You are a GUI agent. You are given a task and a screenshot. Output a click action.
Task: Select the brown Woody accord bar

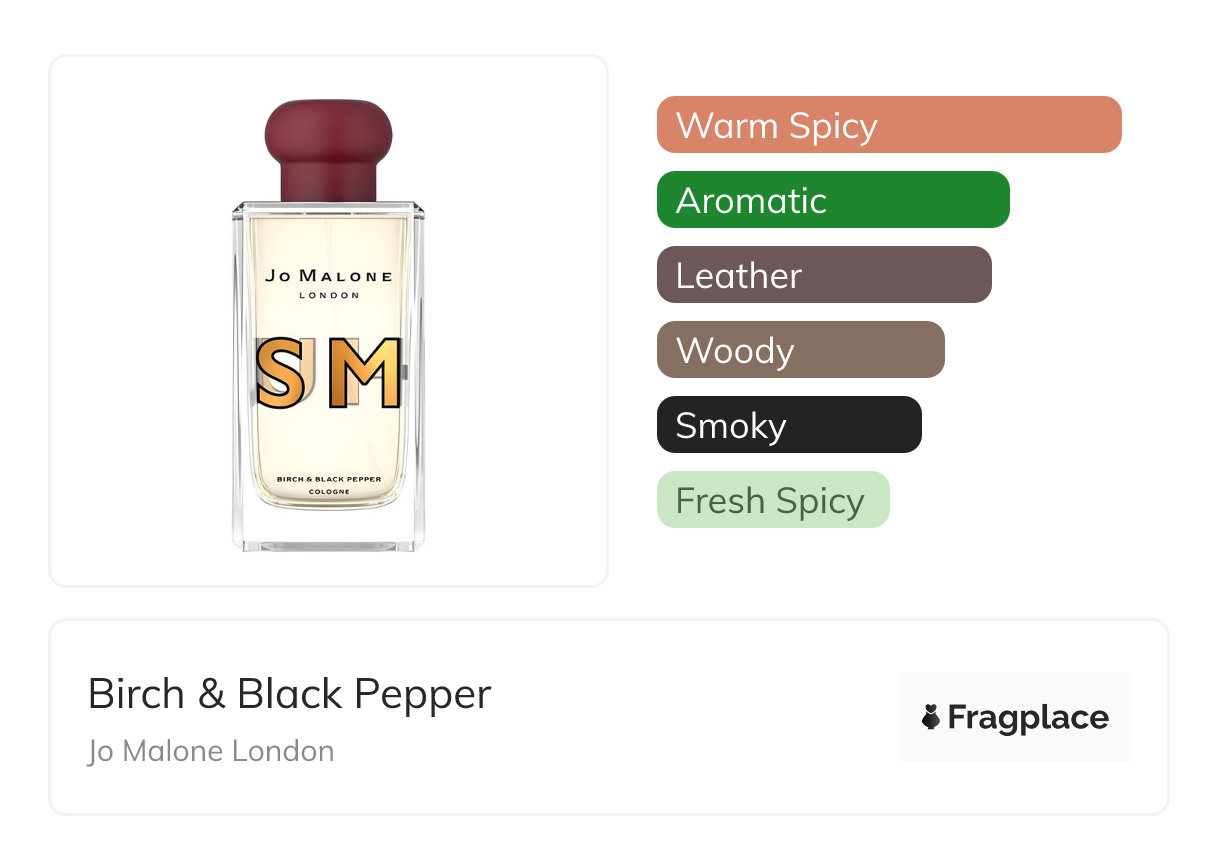(x=800, y=350)
